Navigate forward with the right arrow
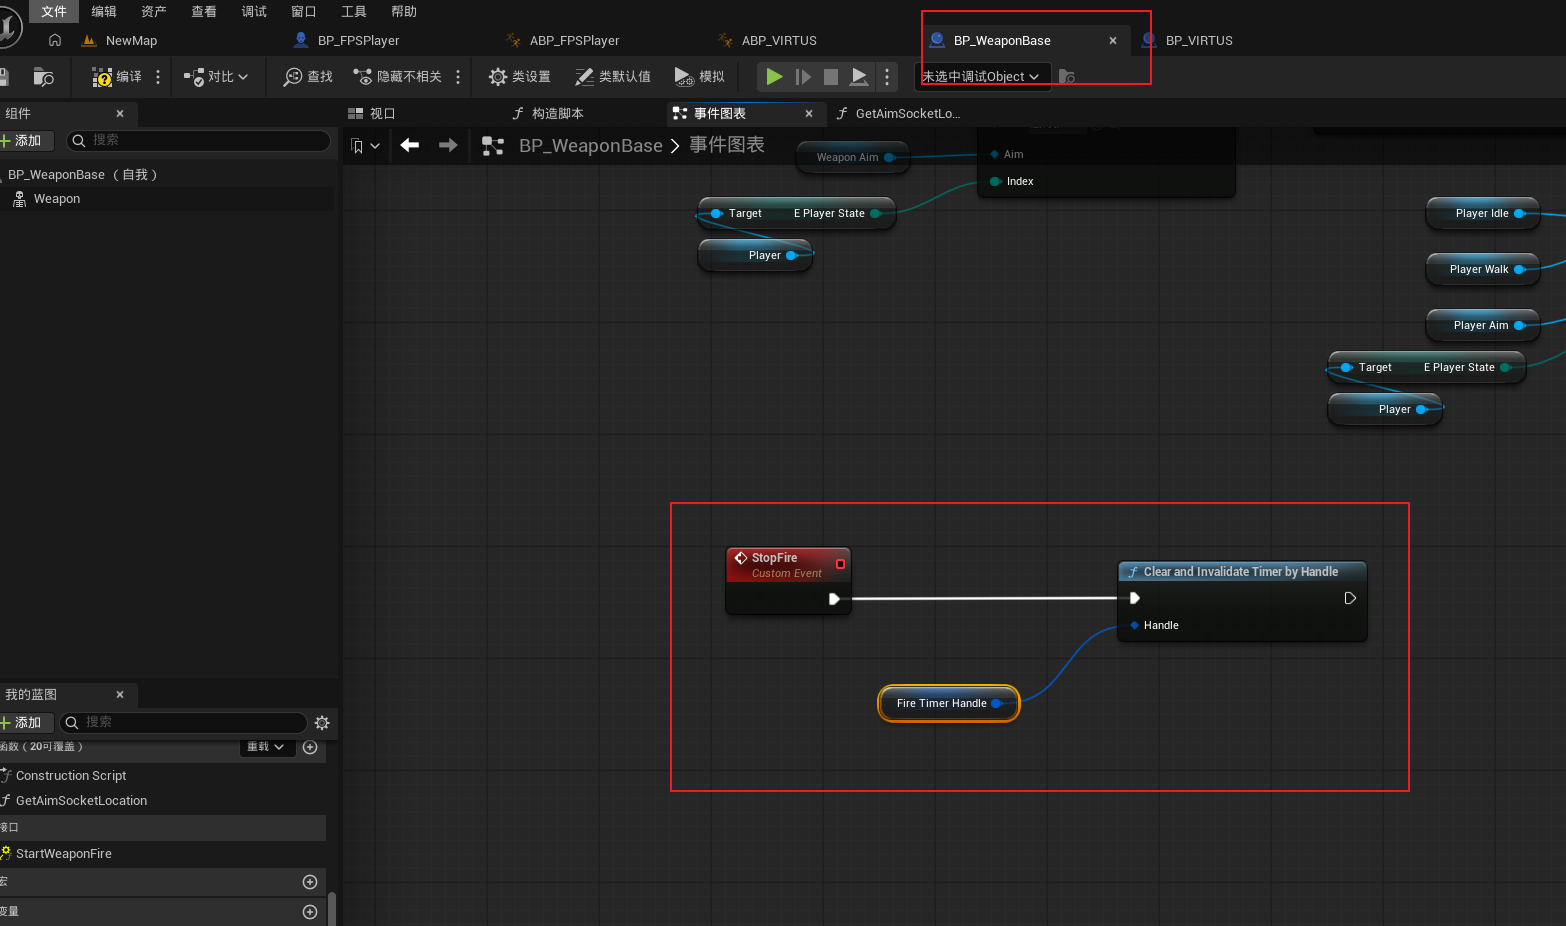 coord(448,145)
